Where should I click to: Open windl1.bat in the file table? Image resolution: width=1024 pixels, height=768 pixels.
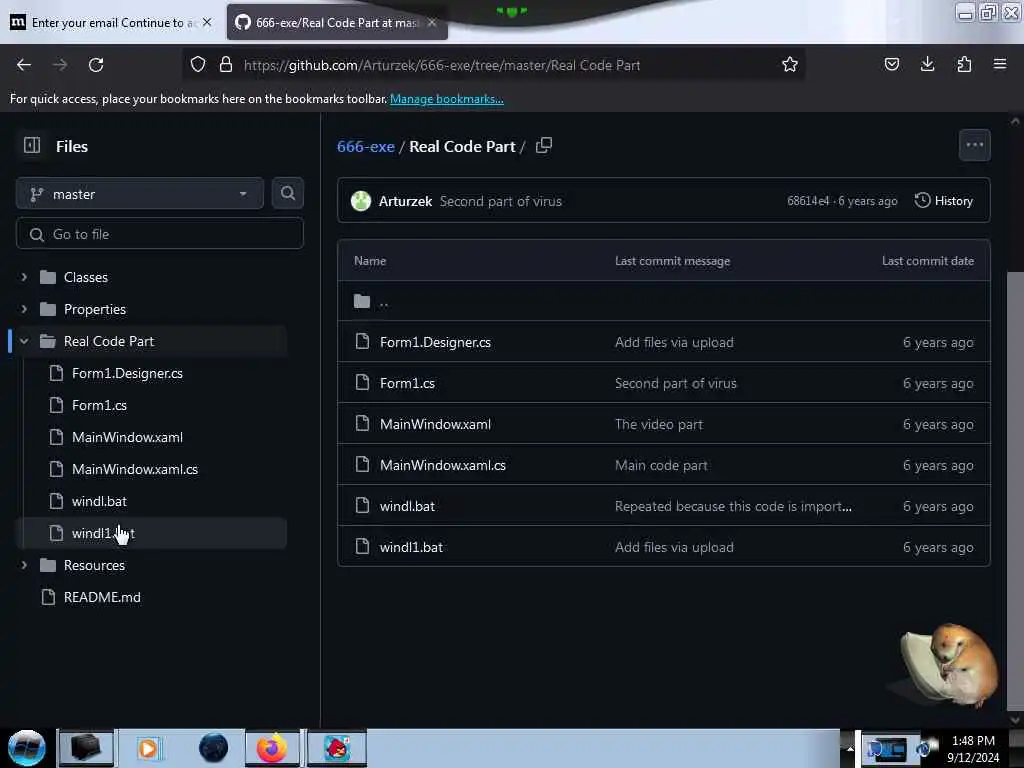(411, 547)
